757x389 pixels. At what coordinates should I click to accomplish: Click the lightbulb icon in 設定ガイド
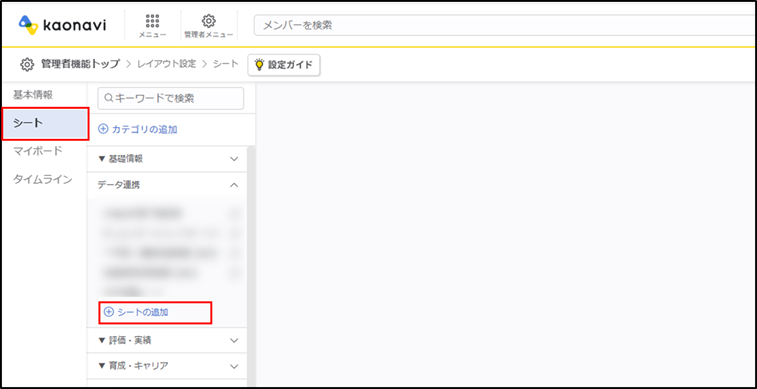pos(260,65)
